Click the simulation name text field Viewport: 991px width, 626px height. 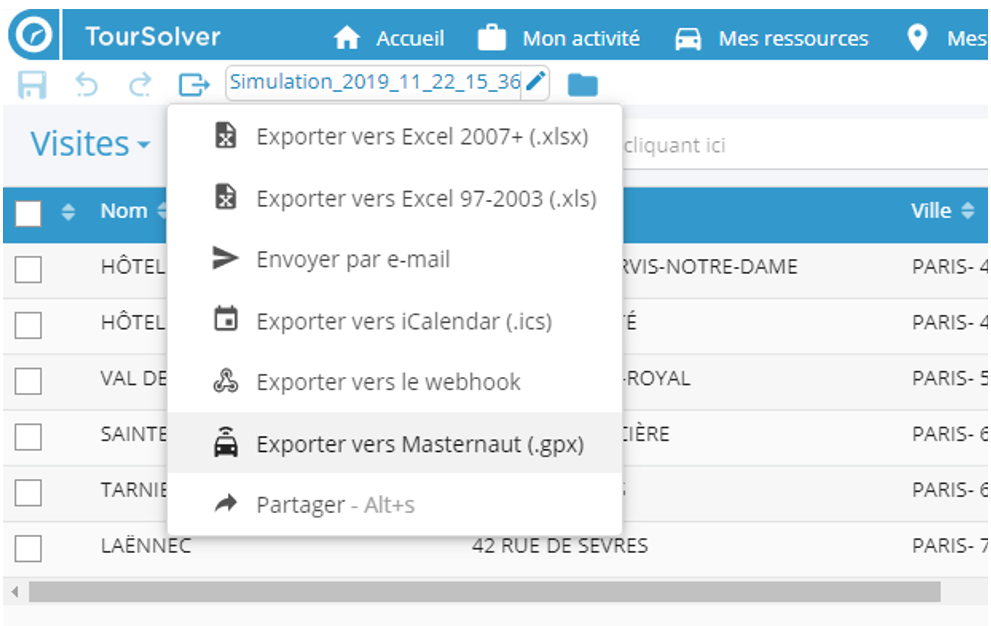click(x=374, y=82)
